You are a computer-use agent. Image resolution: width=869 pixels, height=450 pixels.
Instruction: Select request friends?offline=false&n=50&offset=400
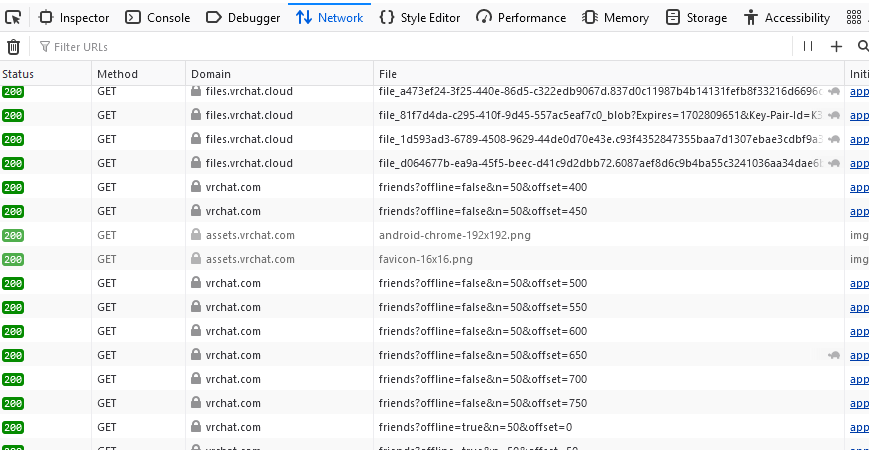[434, 187]
